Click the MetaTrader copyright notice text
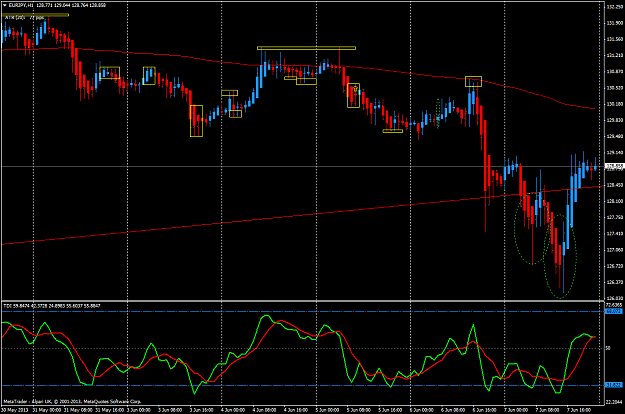The height and width of the screenshot is (414, 625). tap(73, 401)
